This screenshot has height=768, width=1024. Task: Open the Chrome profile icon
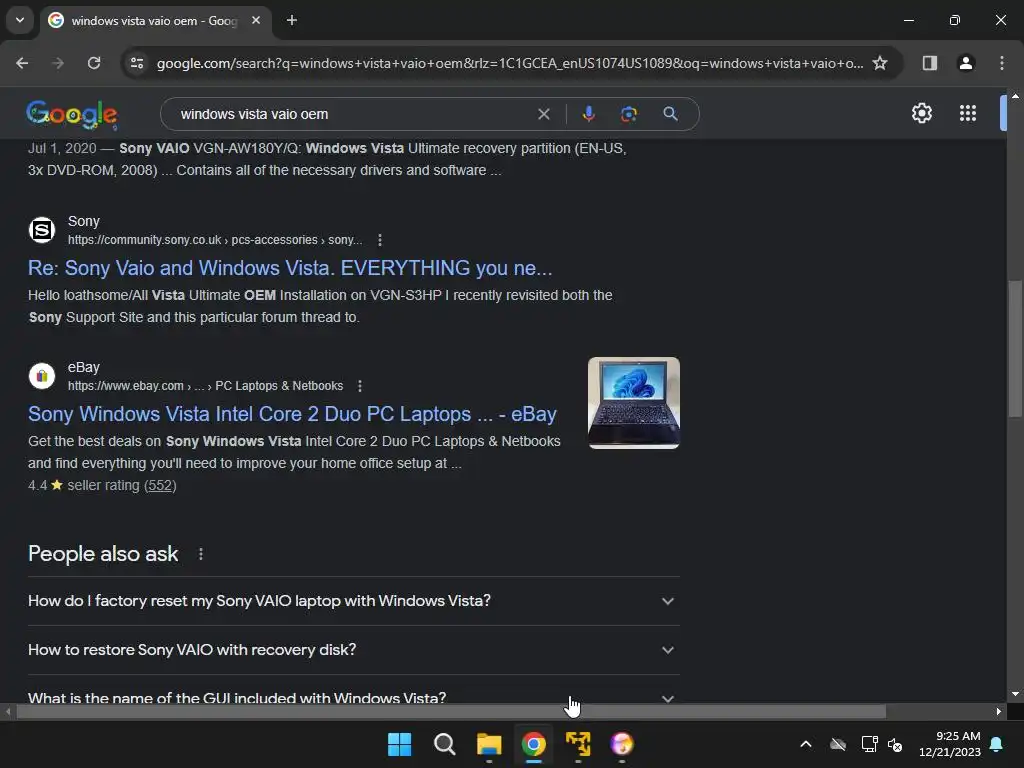pyautogui.click(x=966, y=63)
